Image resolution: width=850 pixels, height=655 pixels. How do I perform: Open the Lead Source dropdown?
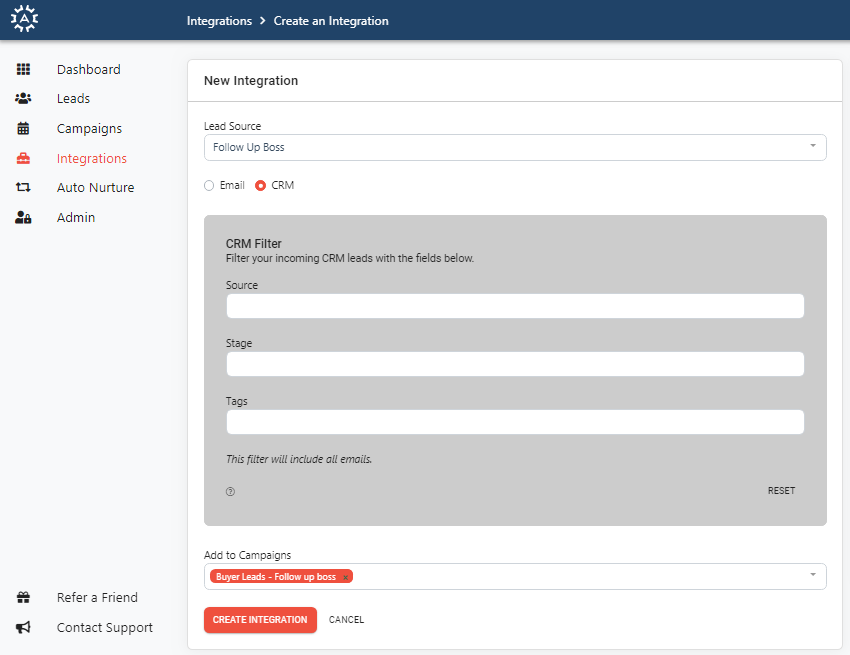[x=515, y=147]
